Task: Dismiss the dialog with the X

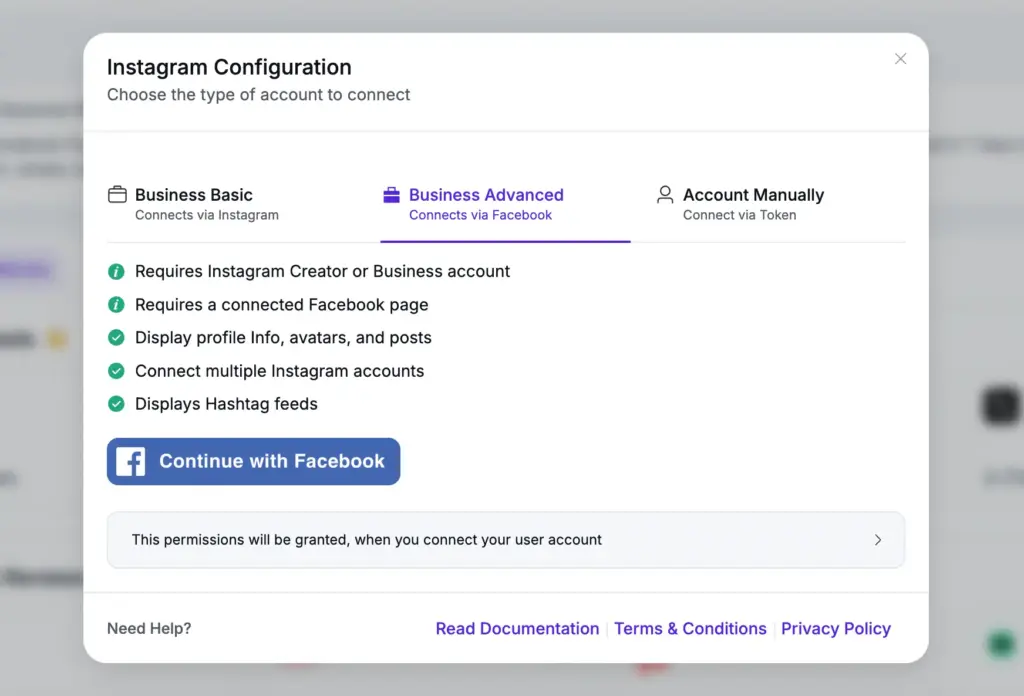Action: point(900,59)
